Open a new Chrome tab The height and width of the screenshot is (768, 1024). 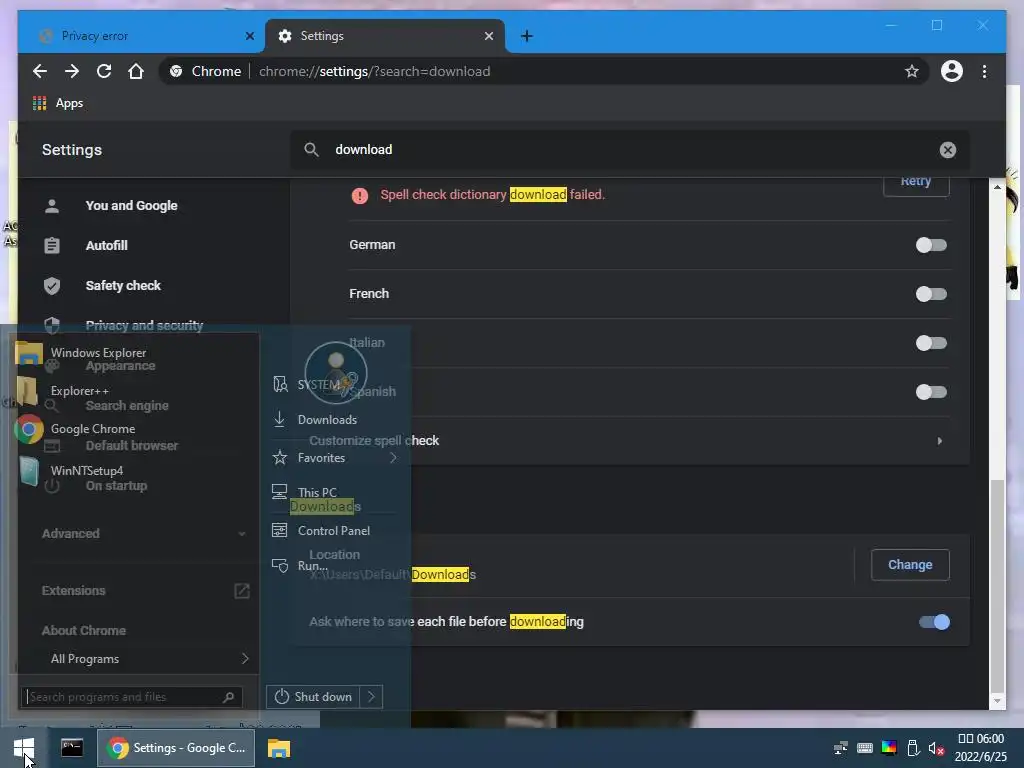click(x=526, y=36)
